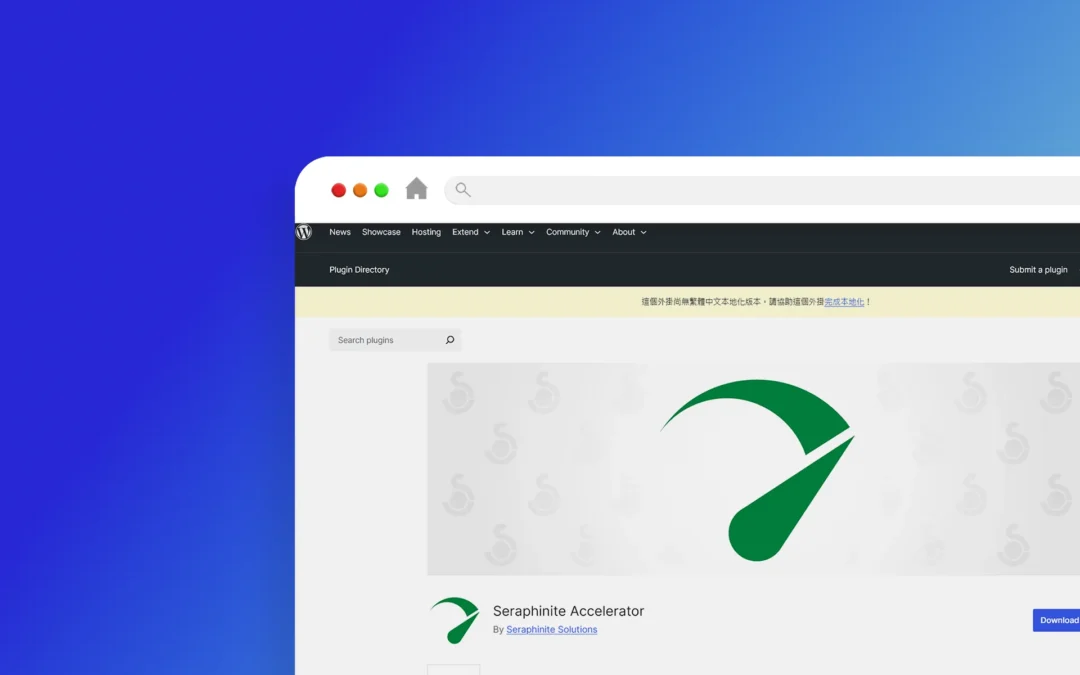Click the Seraphinite Accelerator title text

(568, 611)
